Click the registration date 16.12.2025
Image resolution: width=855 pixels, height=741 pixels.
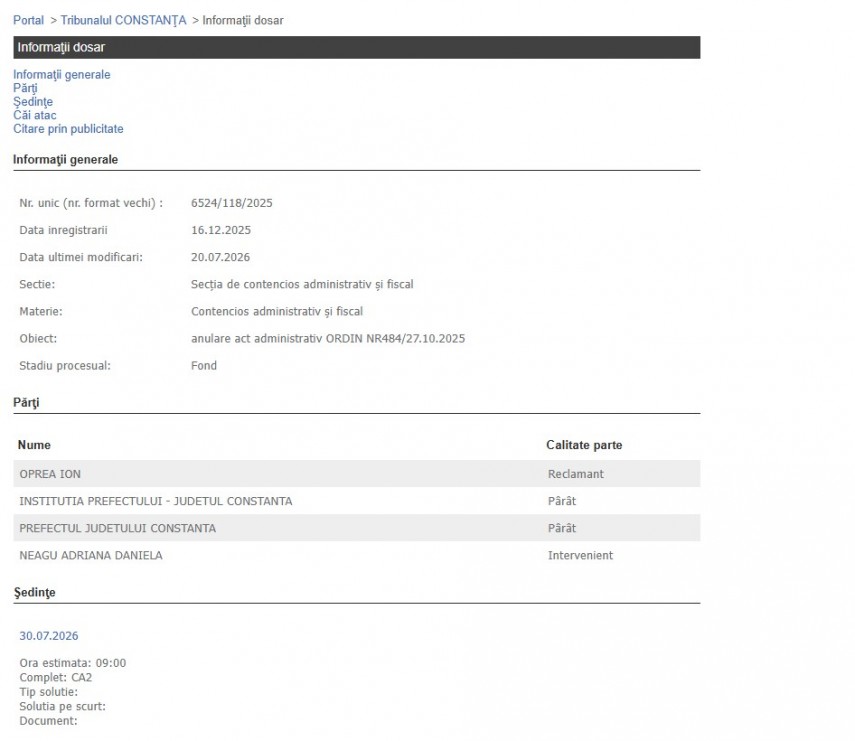tap(221, 230)
